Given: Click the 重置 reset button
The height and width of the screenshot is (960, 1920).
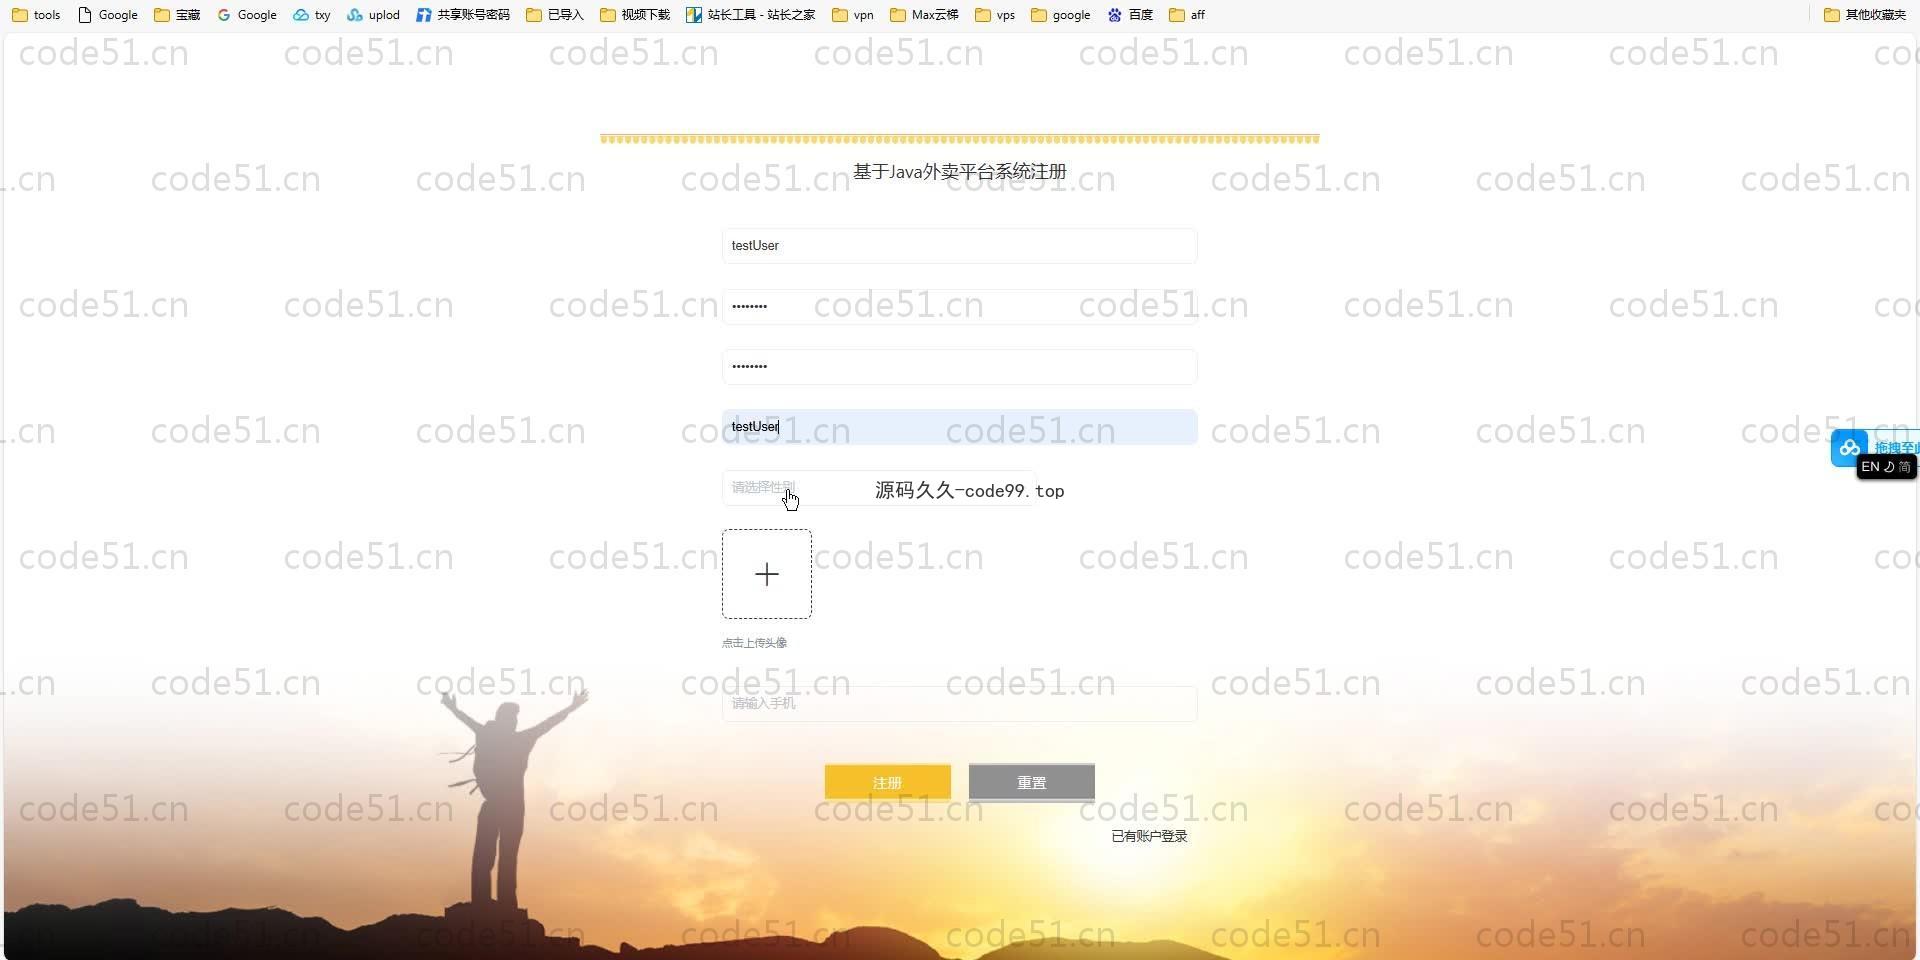Looking at the screenshot, I should coord(1031,782).
